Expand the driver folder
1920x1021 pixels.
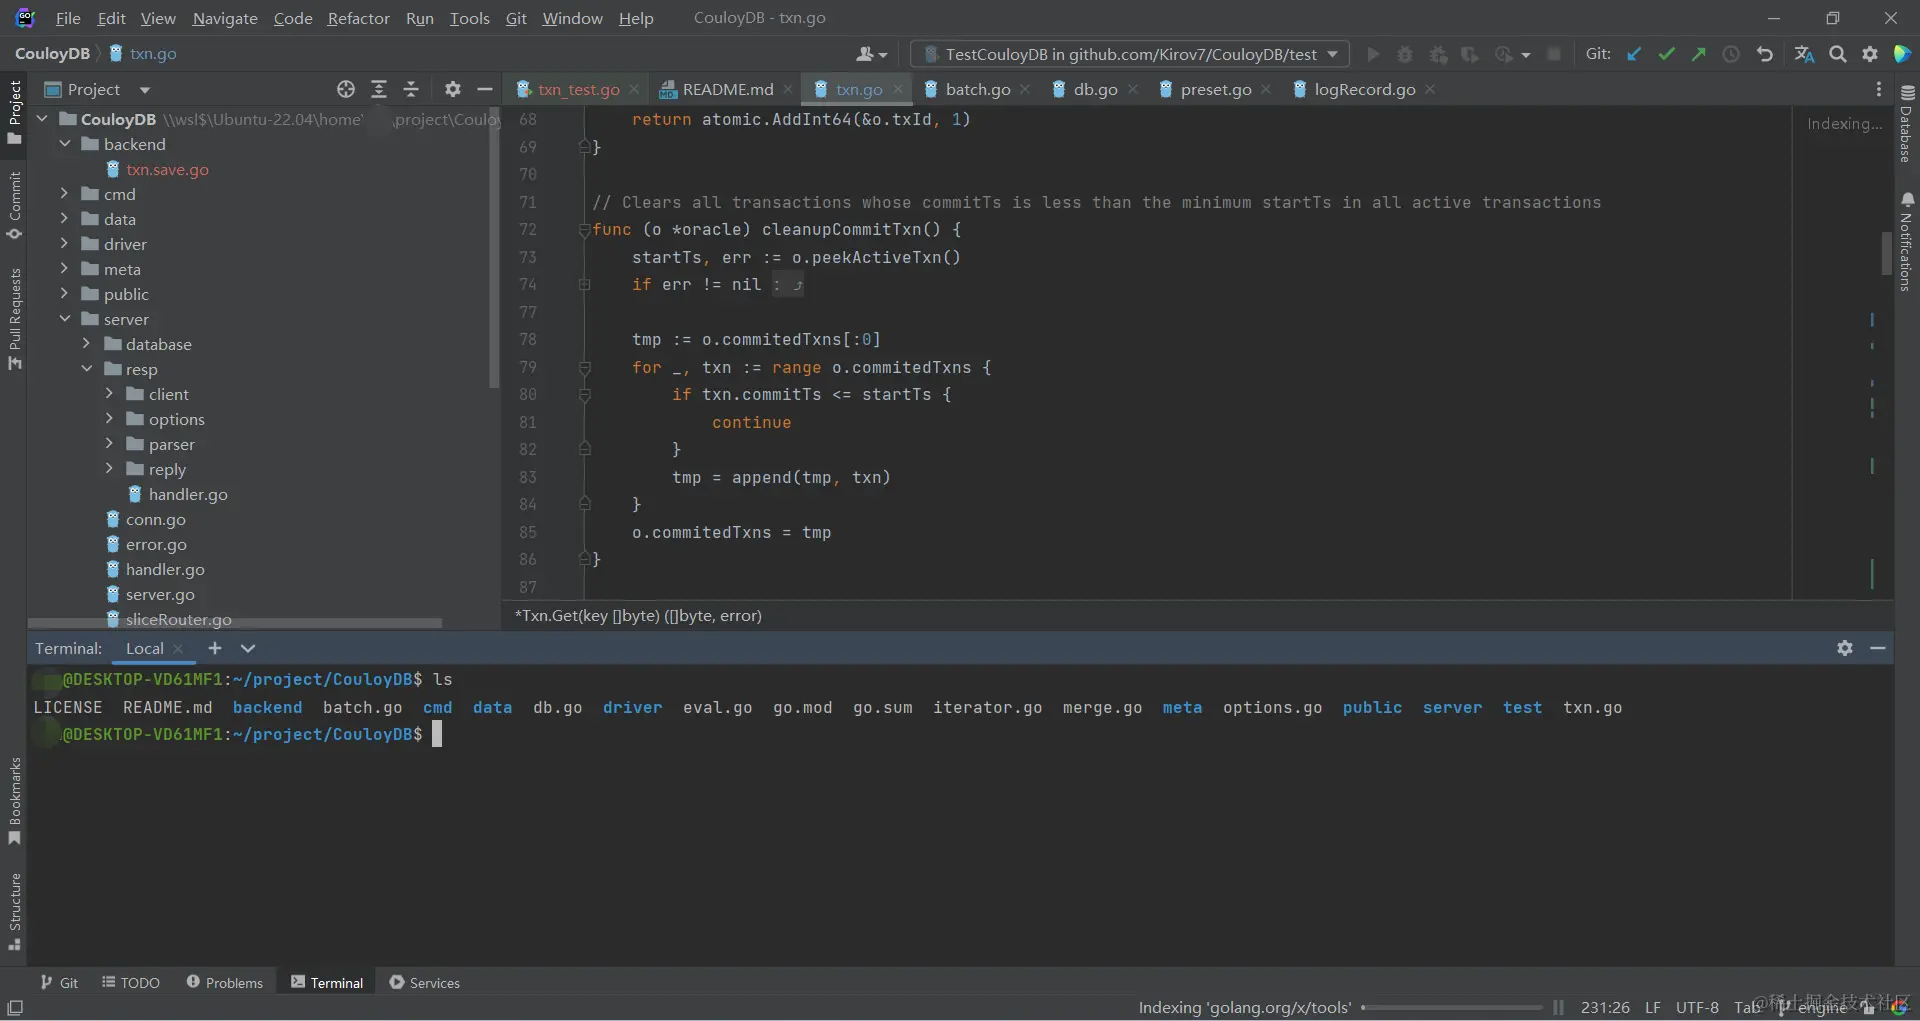coord(65,244)
